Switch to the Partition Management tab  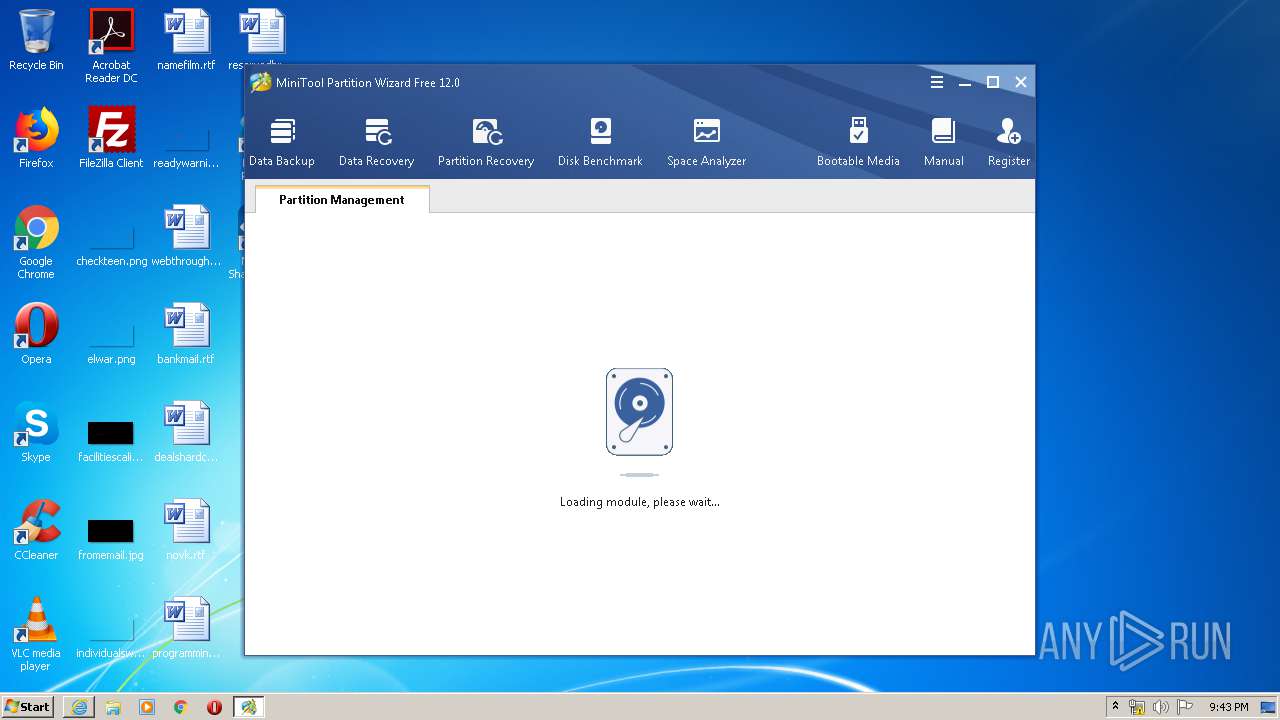click(342, 199)
